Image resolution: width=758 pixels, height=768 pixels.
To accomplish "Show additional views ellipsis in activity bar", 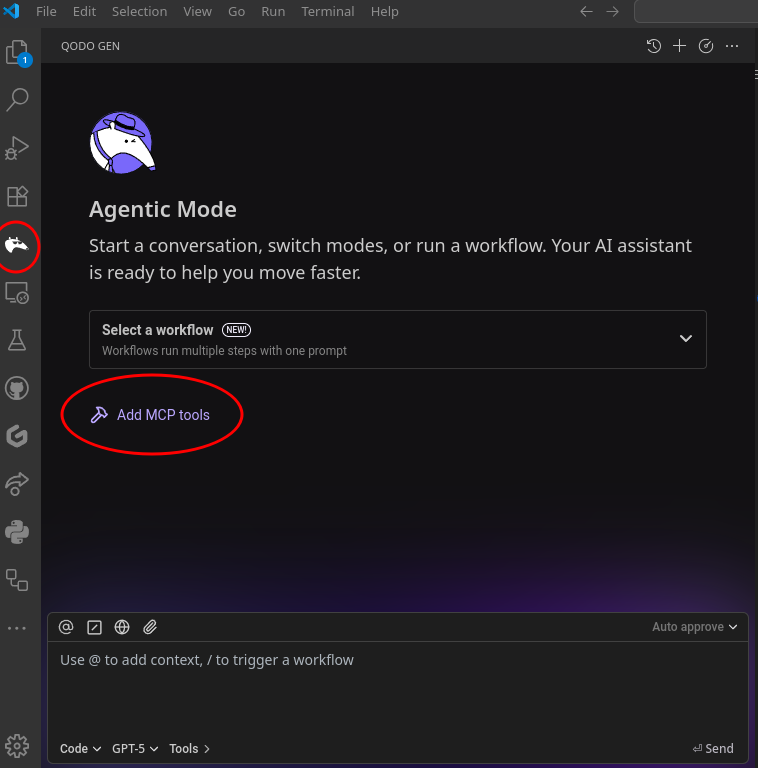I will pos(17,628).
